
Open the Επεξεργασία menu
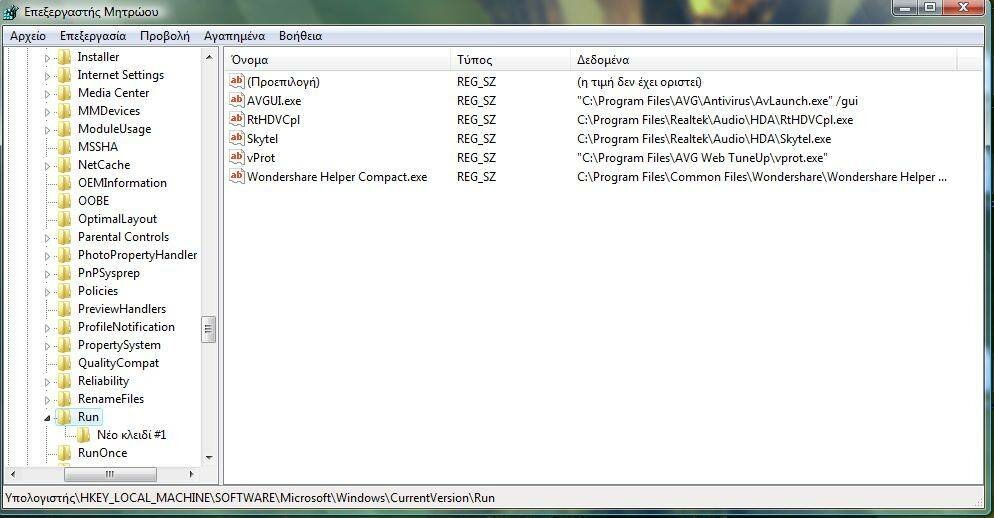[x=93, y=36]
